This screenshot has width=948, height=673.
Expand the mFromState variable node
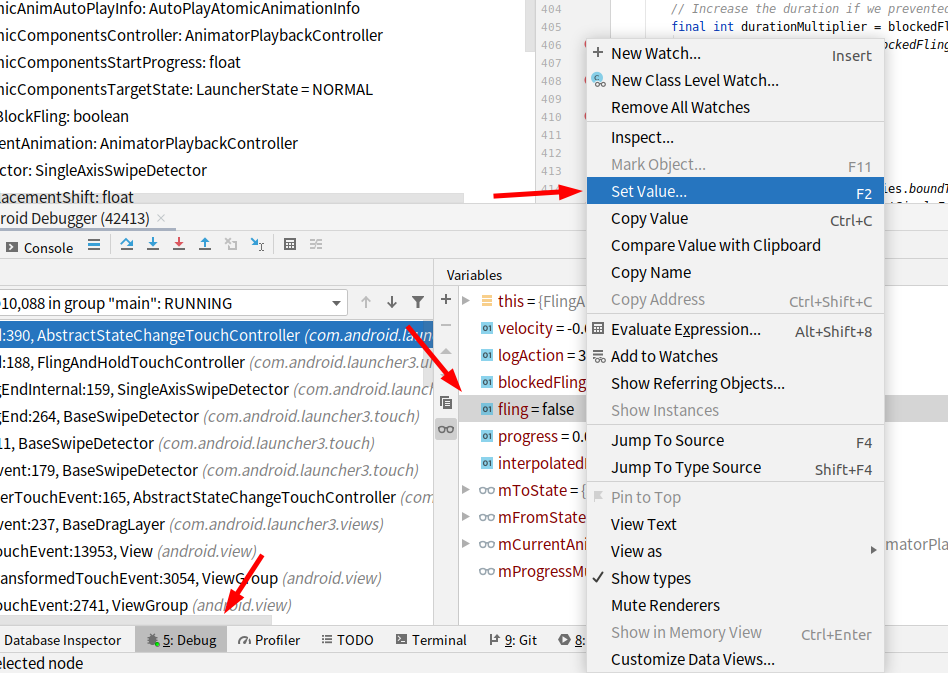466,516
